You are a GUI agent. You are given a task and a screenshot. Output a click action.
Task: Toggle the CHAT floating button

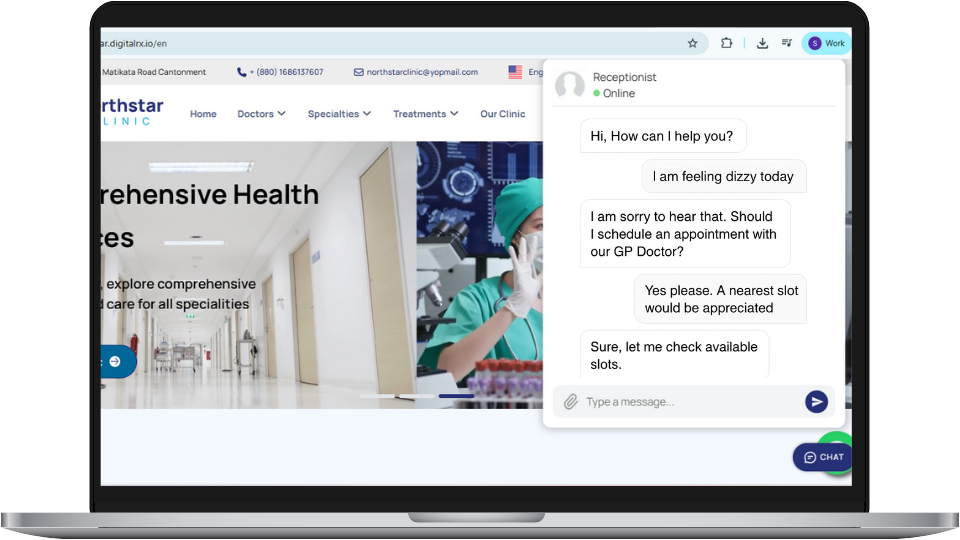click(823, 457)
